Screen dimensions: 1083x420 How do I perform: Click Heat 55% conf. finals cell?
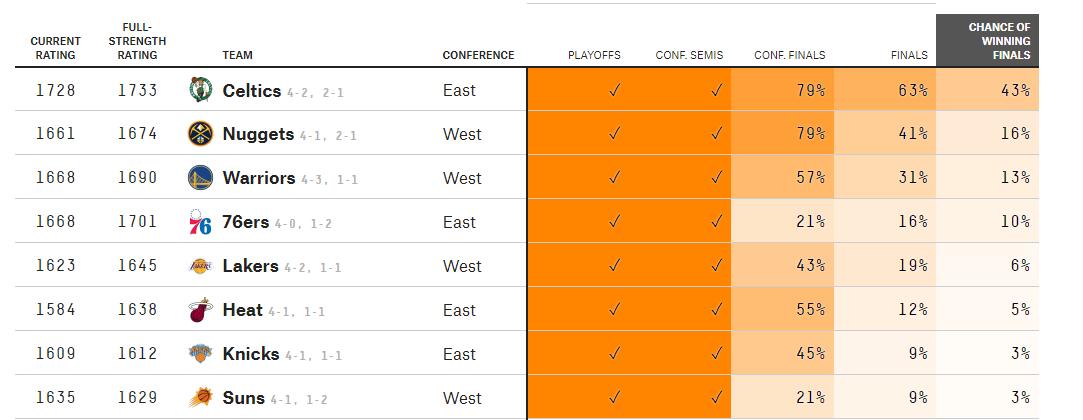click(x=783, y=310)
